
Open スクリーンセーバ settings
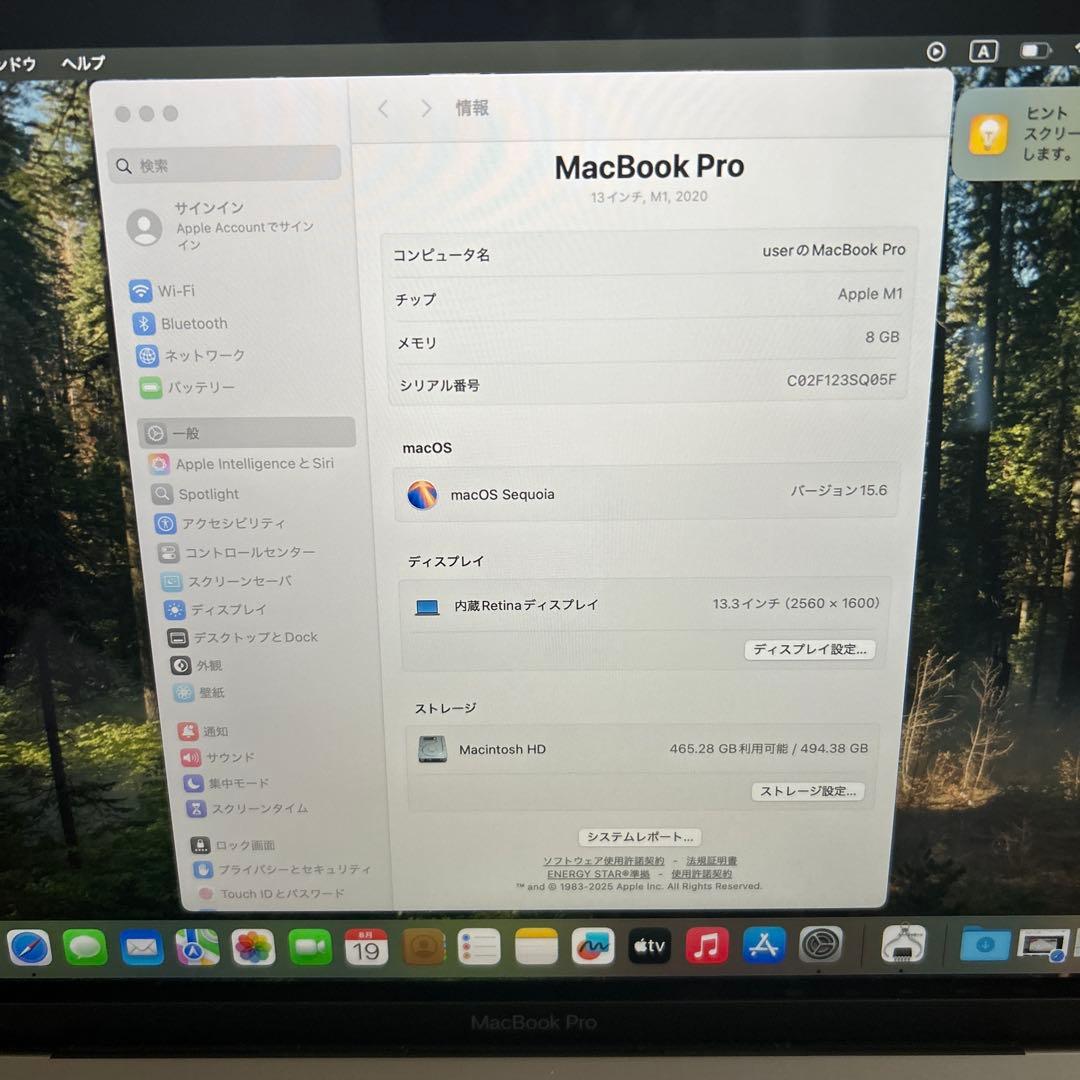tap(227, 581)
